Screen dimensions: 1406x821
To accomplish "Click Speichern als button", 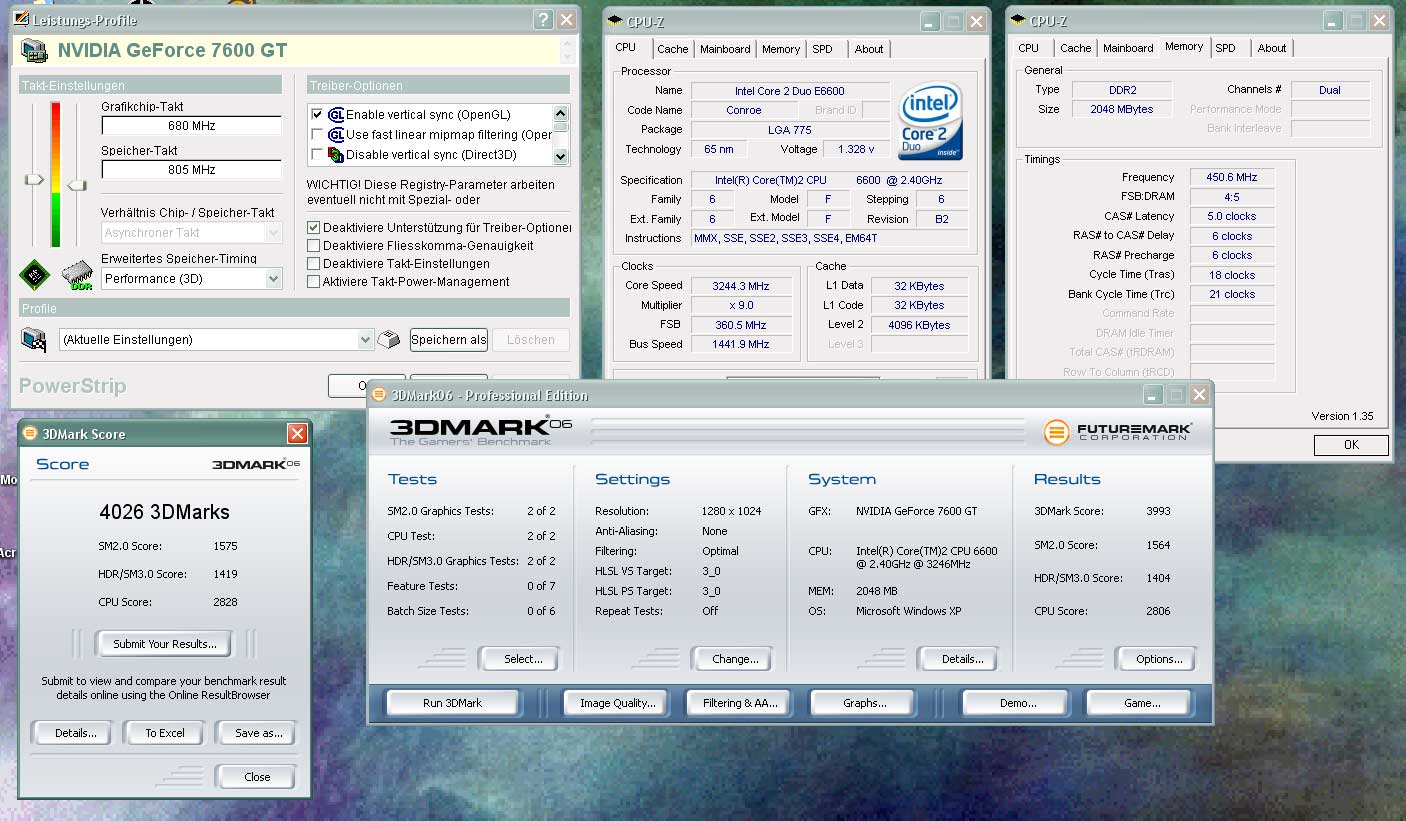I will pyautogui.click(x=449, y=340).
